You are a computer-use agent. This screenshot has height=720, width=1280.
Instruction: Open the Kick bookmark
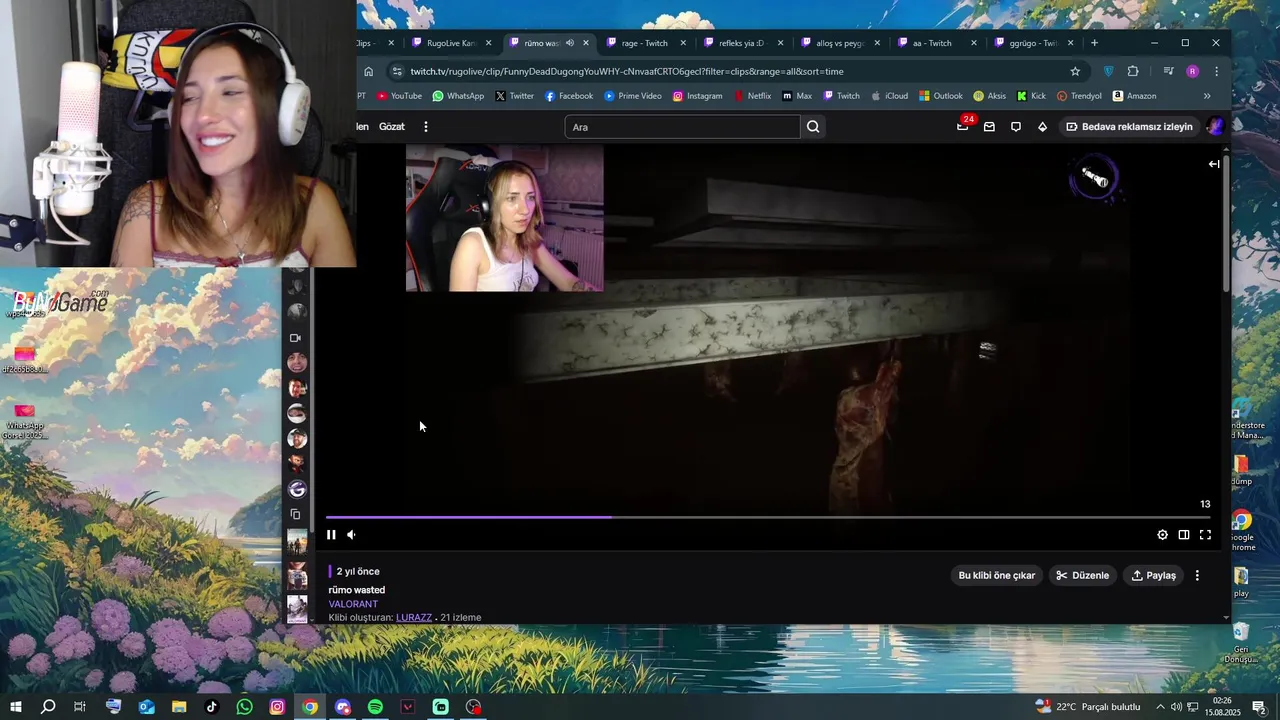(x=1031, y=96)
